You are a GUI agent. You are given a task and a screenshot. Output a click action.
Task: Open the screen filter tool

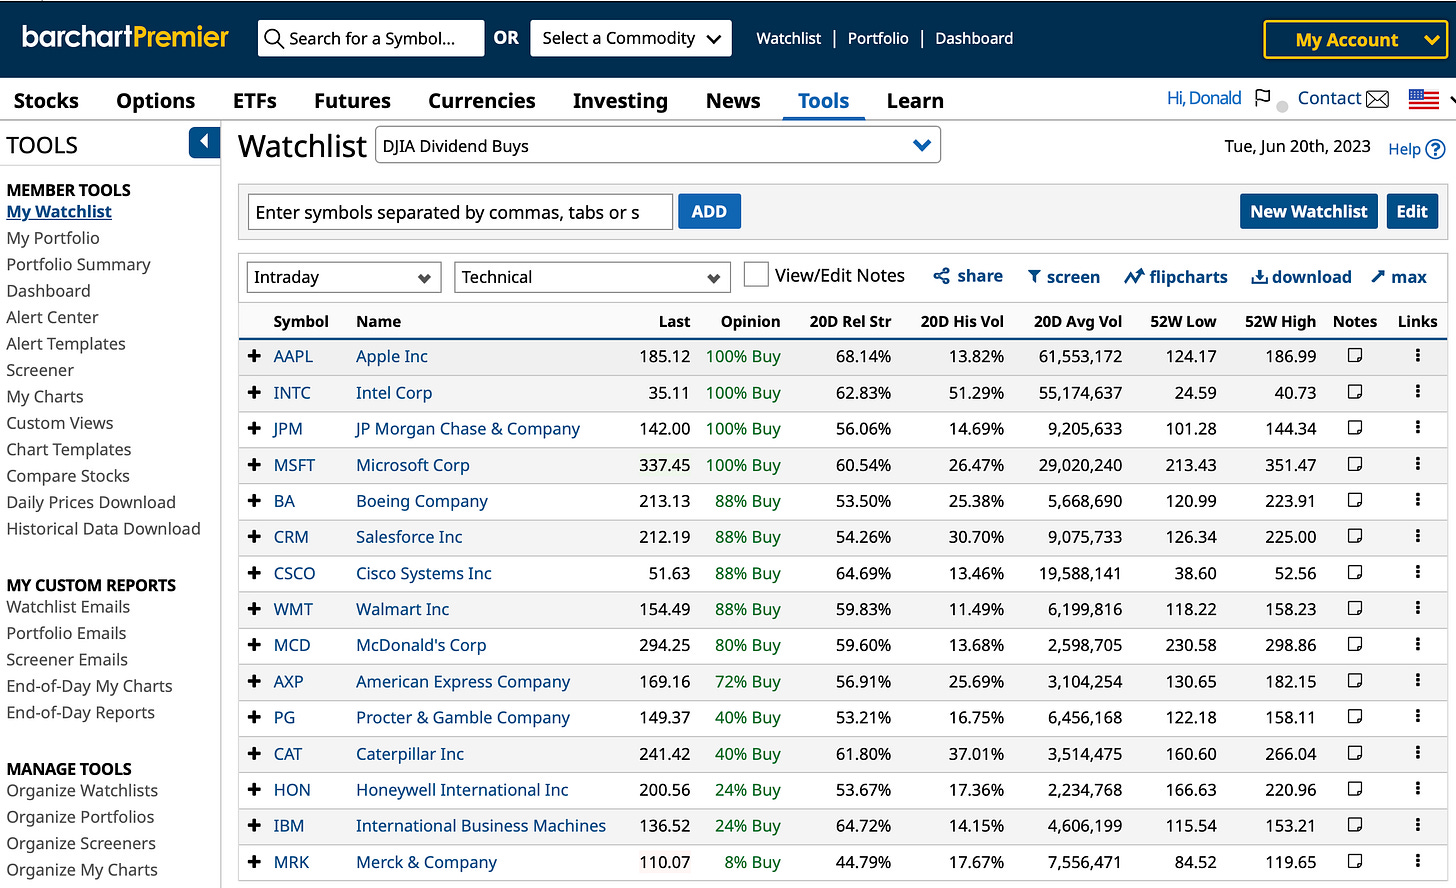pyautogui.click(x=1063, y=277)
